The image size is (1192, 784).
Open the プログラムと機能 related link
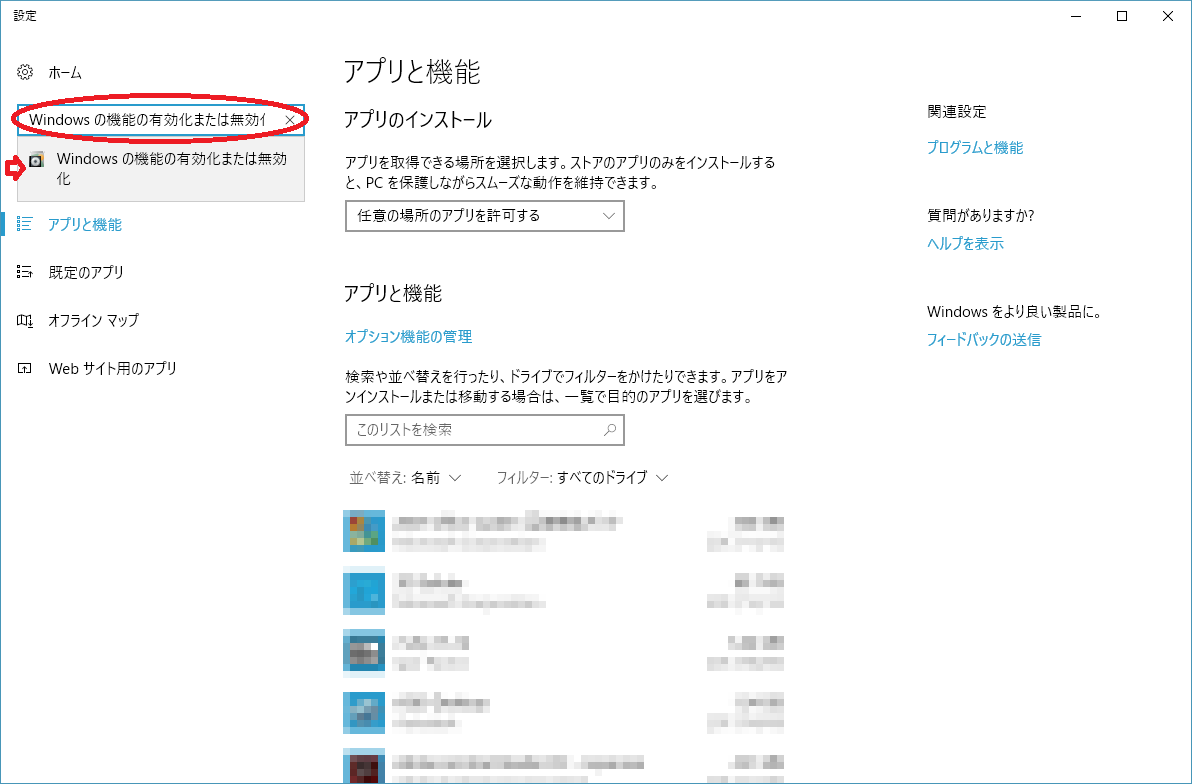pos(975,148)
